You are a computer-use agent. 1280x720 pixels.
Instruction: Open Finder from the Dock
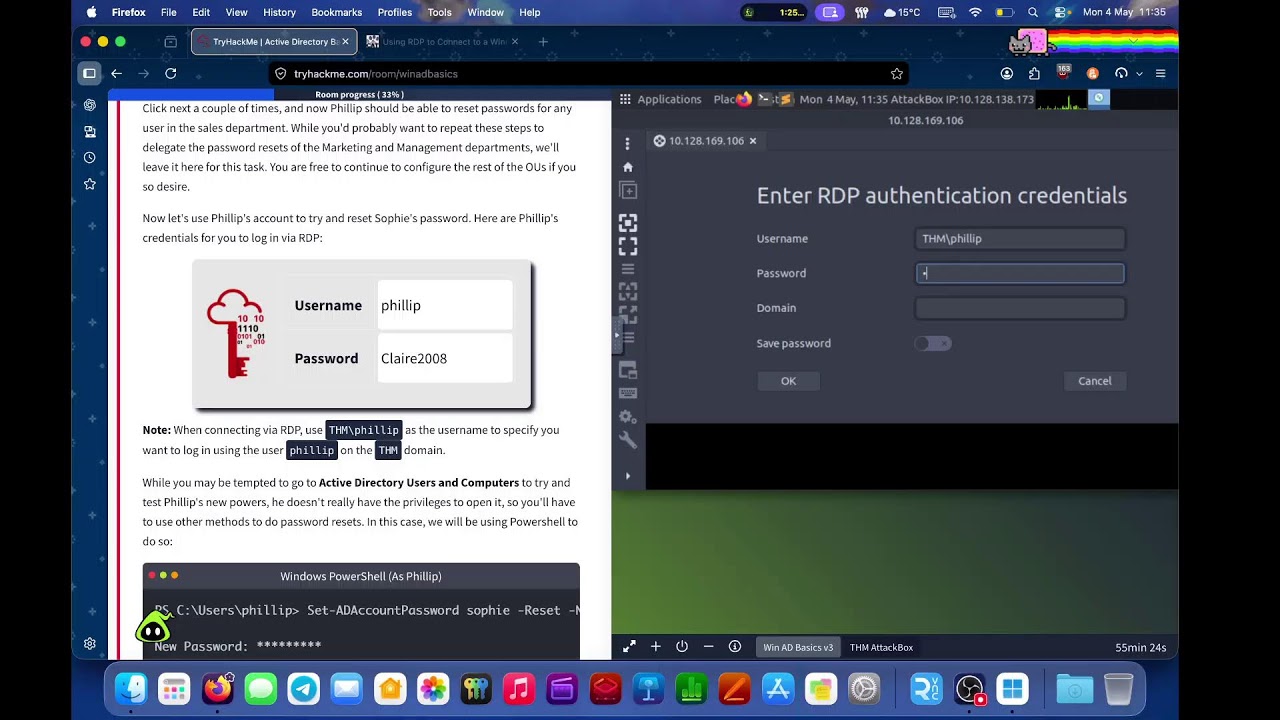coord(131,689)
